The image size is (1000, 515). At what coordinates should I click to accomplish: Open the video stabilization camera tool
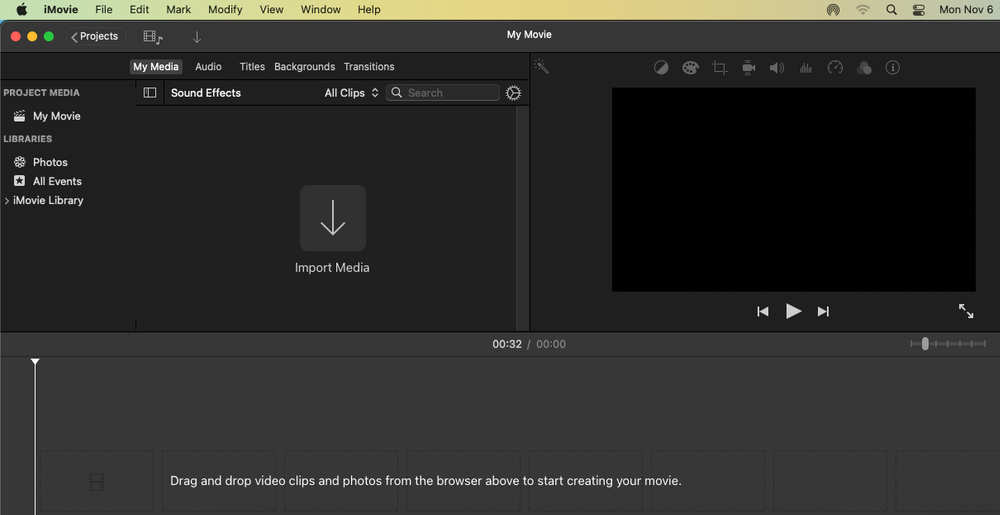click(749, 68)
